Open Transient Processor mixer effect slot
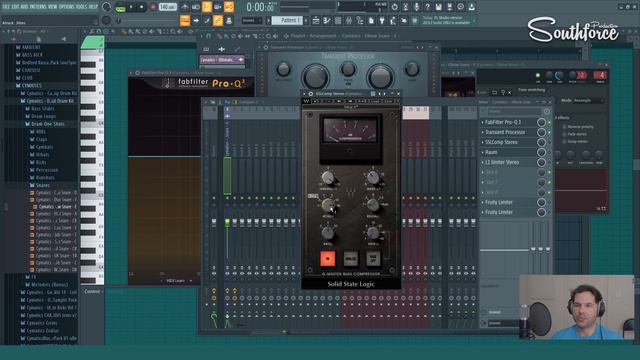 point(505,132)
